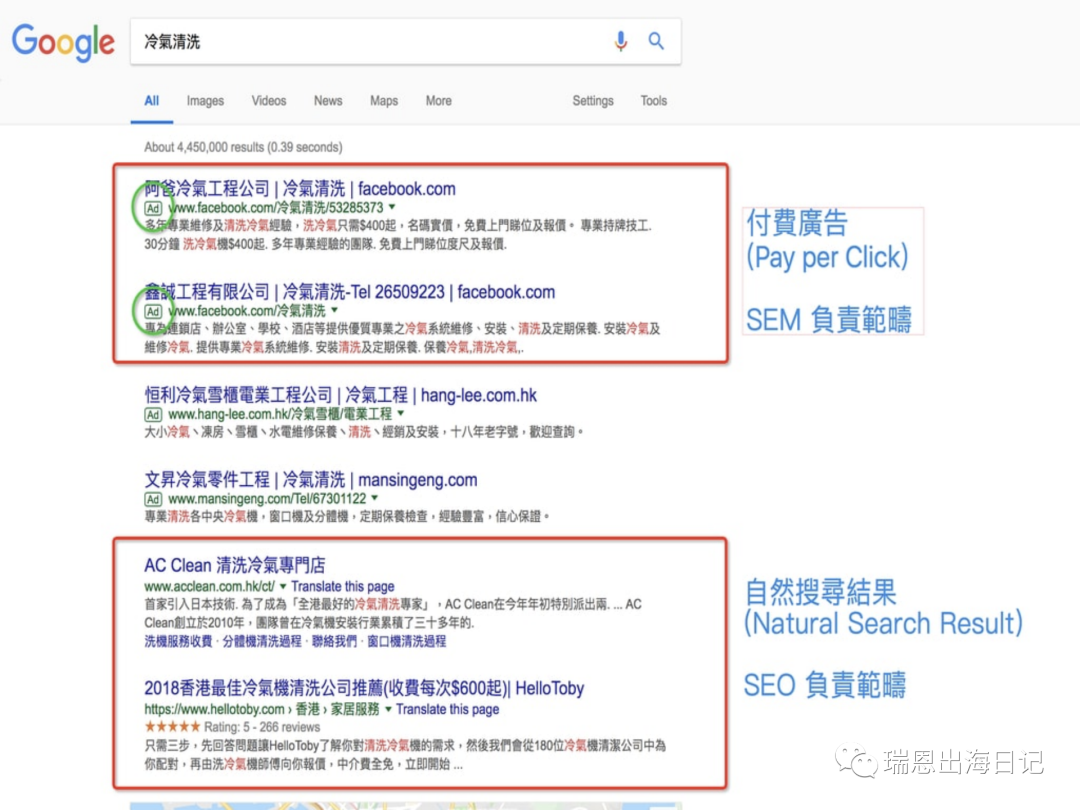Open 阿爸冷氣工程公司 ad title link

point(300,188)
